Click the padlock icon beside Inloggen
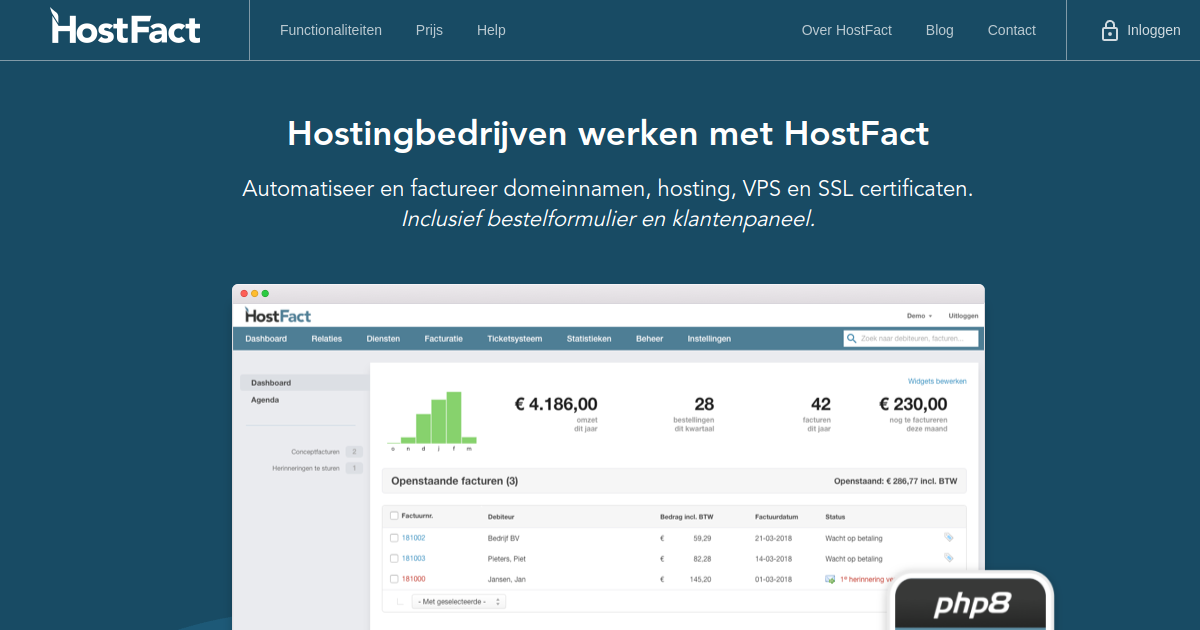Viewport: 1200px width, 630px height. (1109, 30)
